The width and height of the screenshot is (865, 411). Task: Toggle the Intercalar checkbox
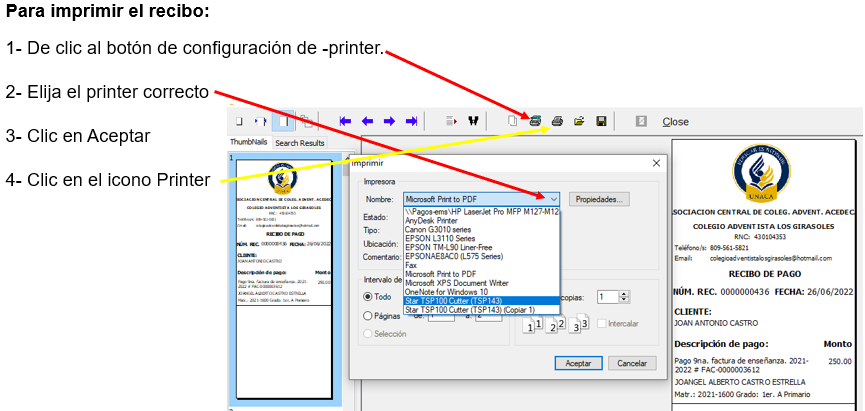click(601, 323)
